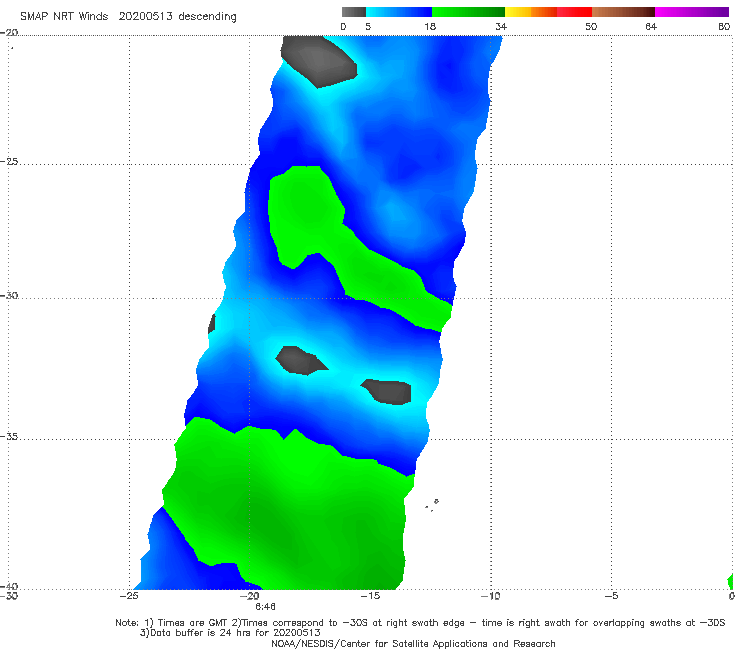The width and height of the screenshot is (740, 650).
Task: Click the note line beginning "Note: 1) Times are GMT"
Action: [x=420, y=623]
